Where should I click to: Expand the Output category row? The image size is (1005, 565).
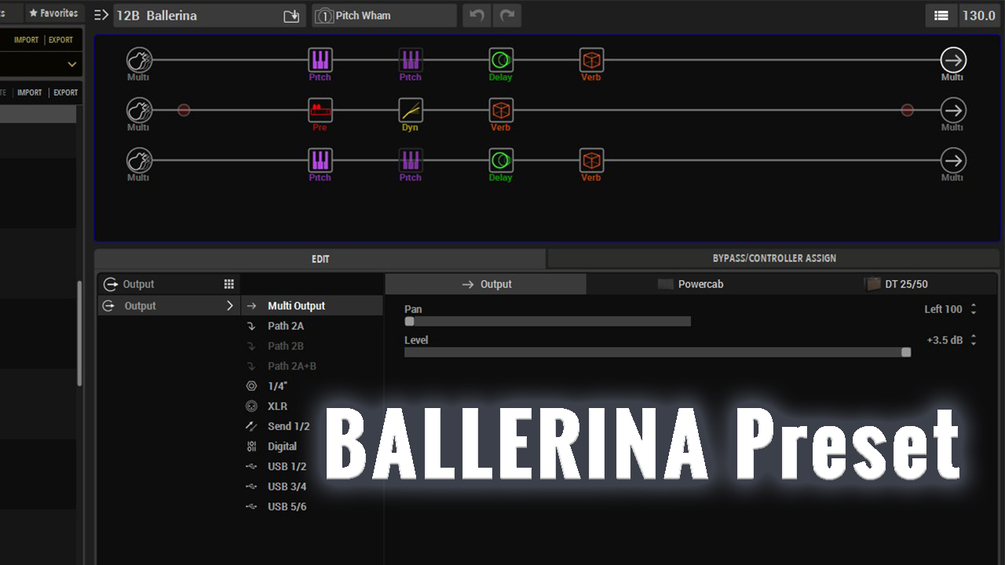coord(169,306)
